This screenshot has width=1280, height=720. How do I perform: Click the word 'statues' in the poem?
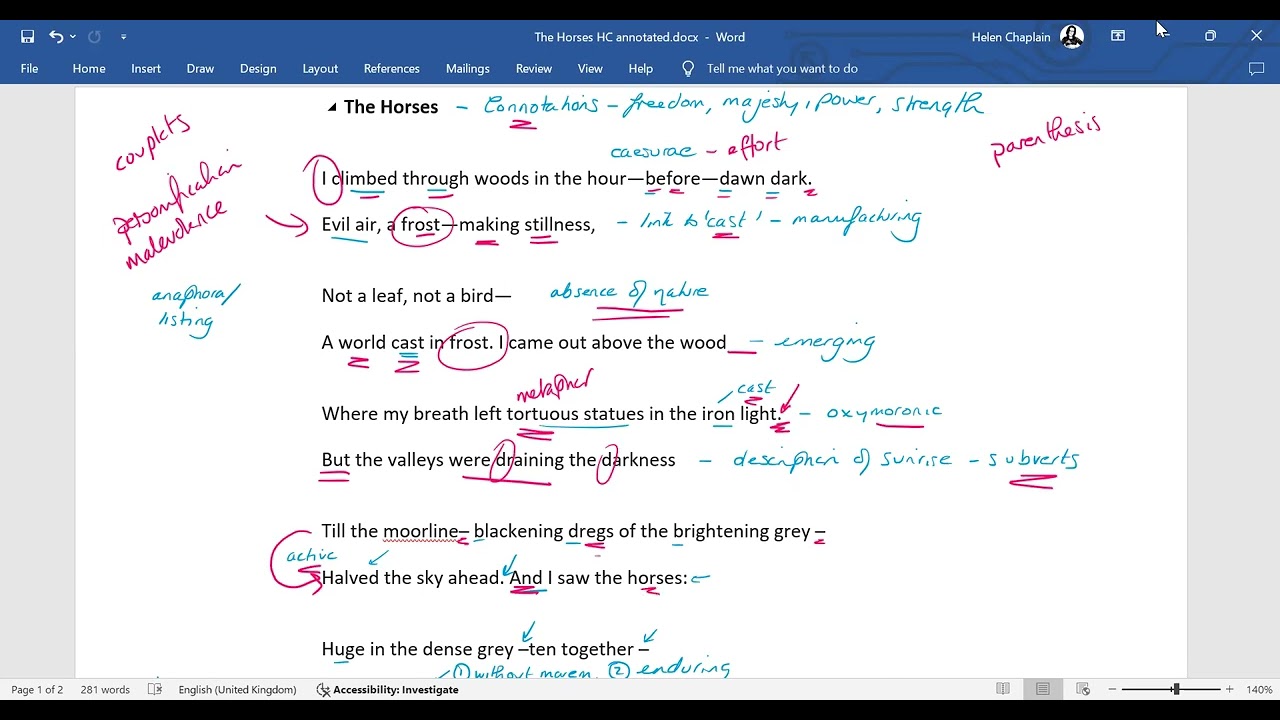click(614, 414)
